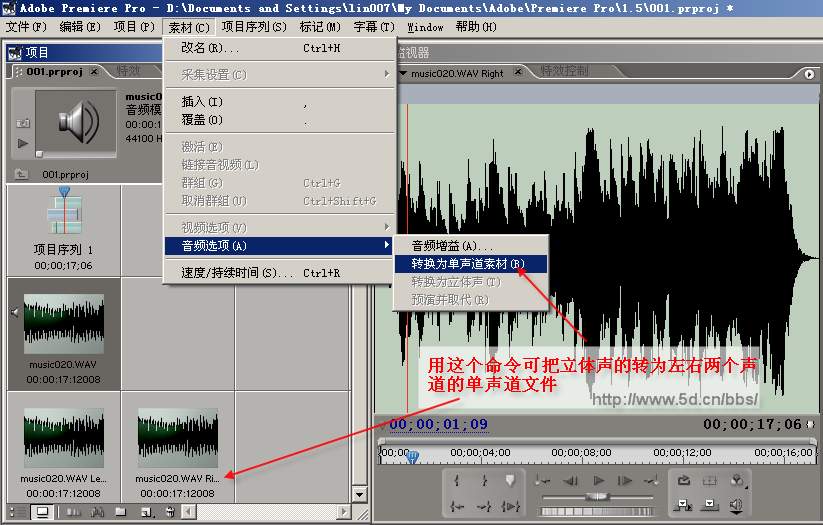Open the 项目序列(S) menu
823x525 pixels.
pyautogui.click(x=254, y=27)
